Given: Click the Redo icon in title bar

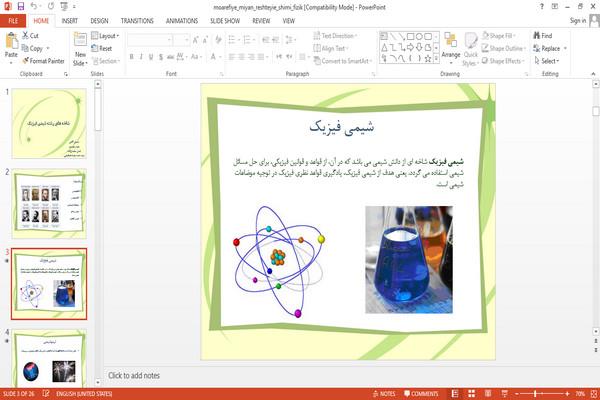Looking at the screenshot, I should pyautogui.click(x=51, y=7).
